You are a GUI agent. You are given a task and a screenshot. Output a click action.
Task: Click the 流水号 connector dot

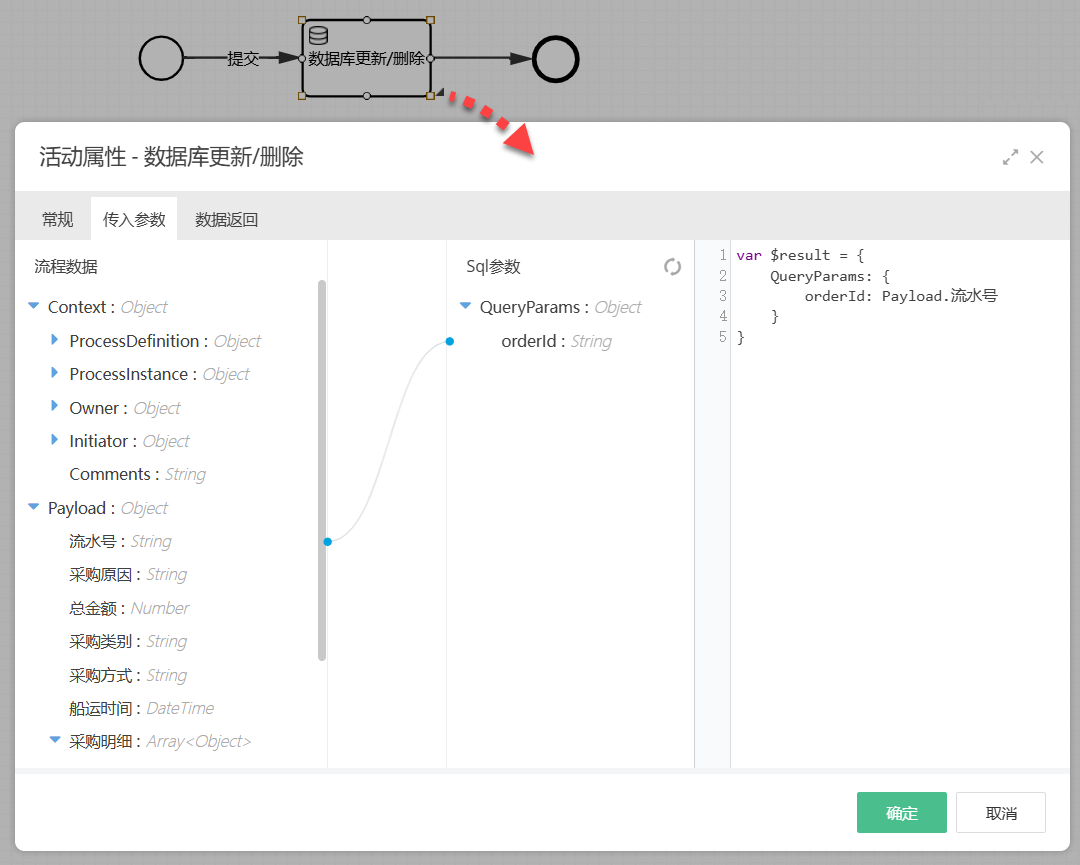point(327,541)
